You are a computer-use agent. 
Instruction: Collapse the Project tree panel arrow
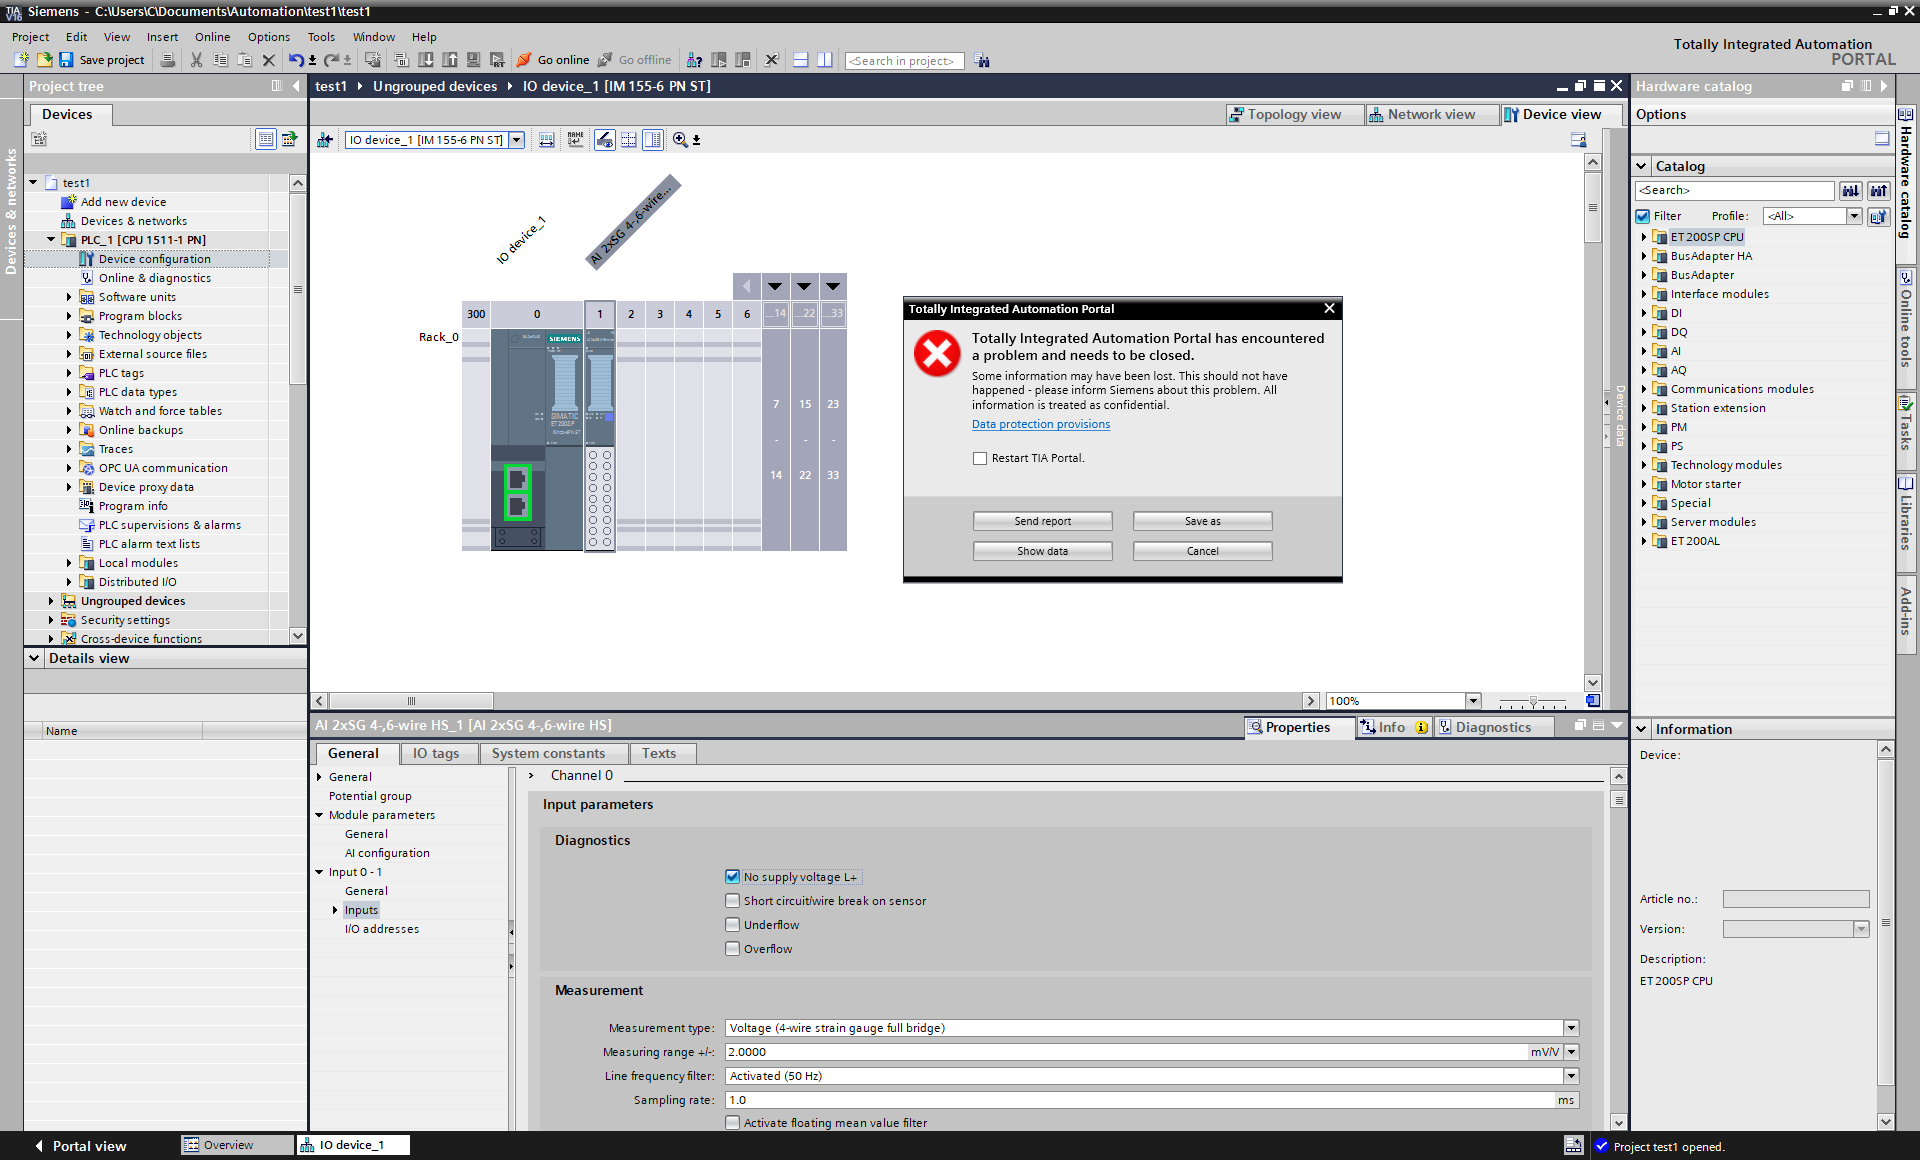[296, 86]
